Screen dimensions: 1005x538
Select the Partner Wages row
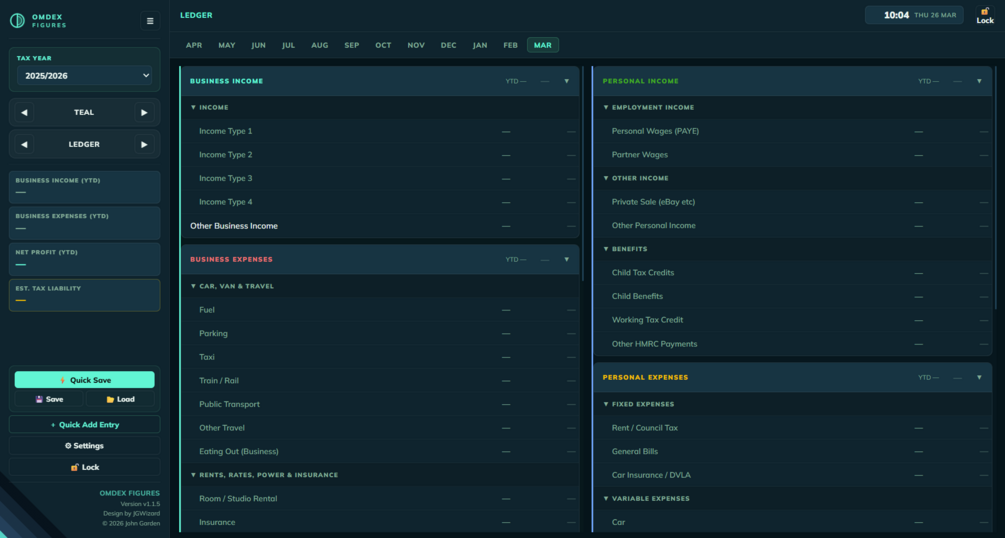(x=793, y=155)
